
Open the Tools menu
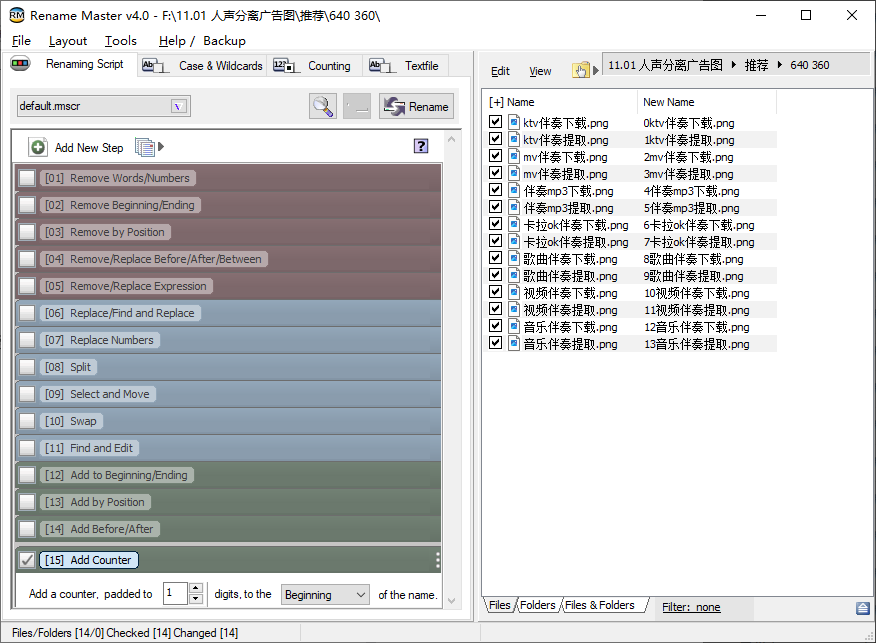point(121,41)
